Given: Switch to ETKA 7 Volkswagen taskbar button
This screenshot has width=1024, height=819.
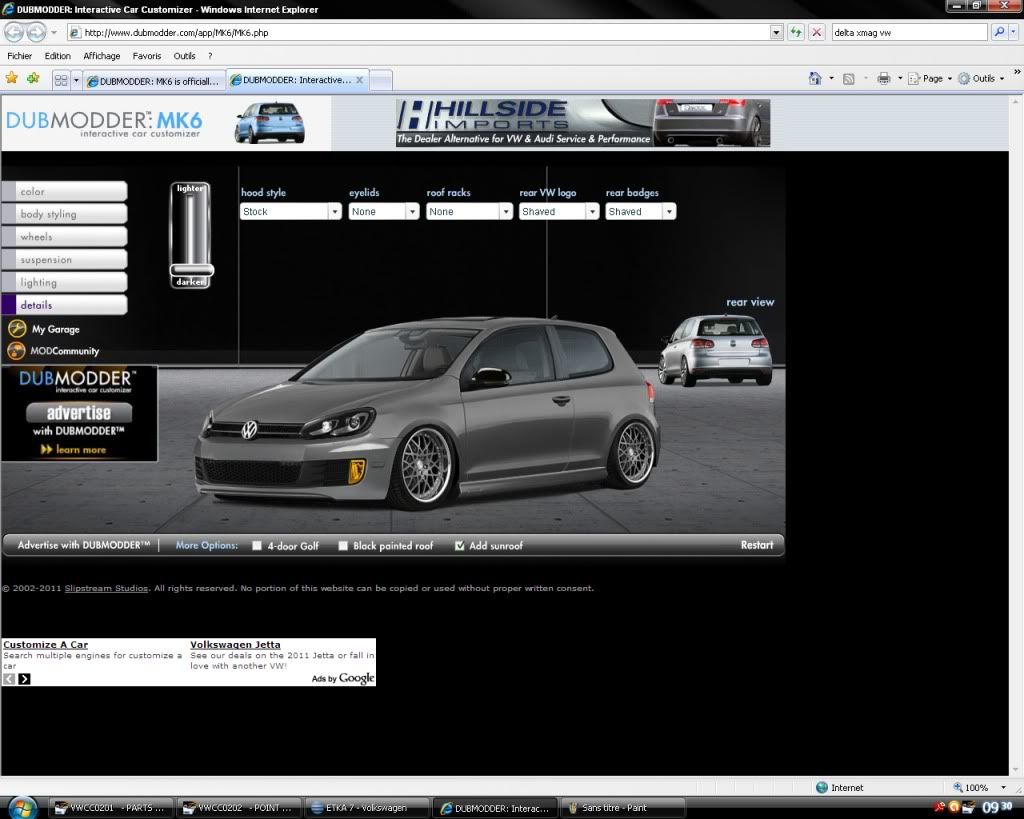Looking at the screenshot, I should point(366,808).
